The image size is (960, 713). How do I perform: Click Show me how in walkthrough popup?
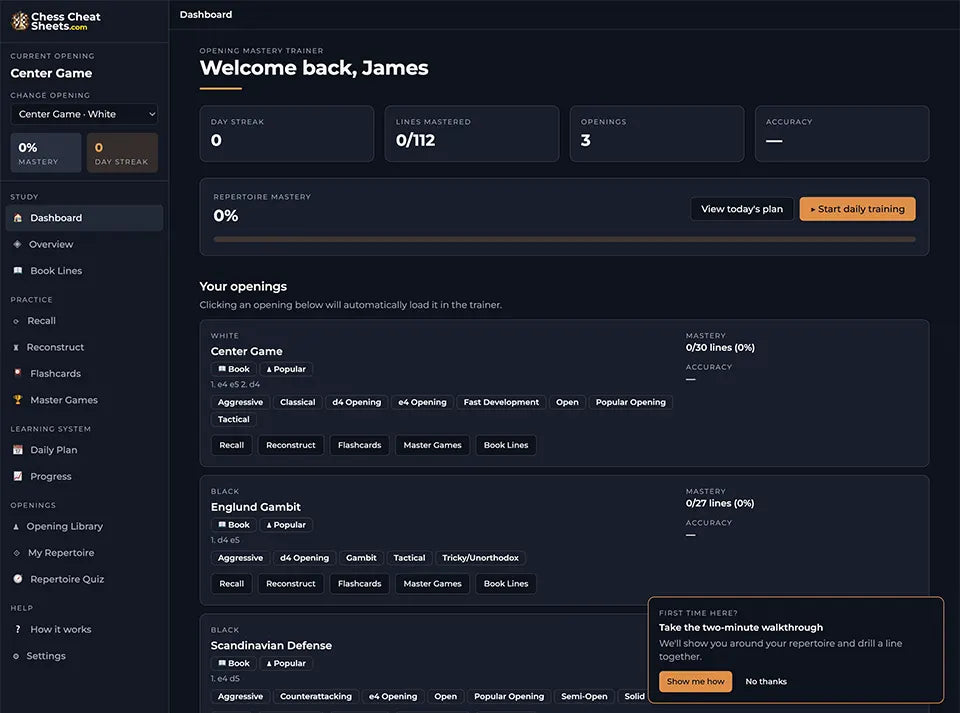click(x=695, y=681)
